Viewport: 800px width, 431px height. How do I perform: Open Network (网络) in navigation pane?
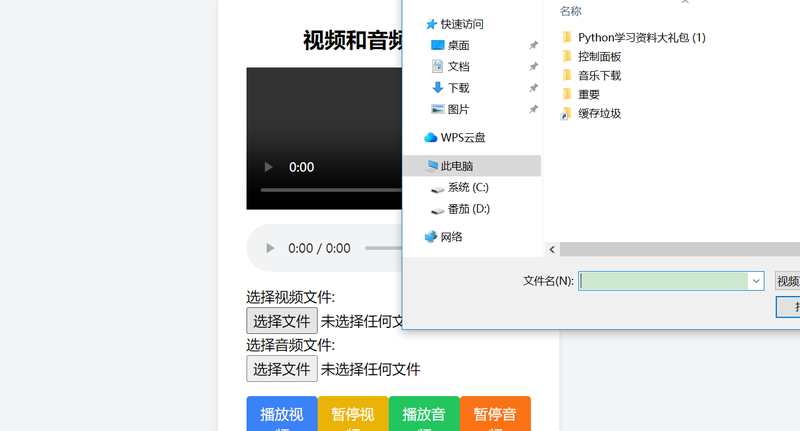point(452,237)
